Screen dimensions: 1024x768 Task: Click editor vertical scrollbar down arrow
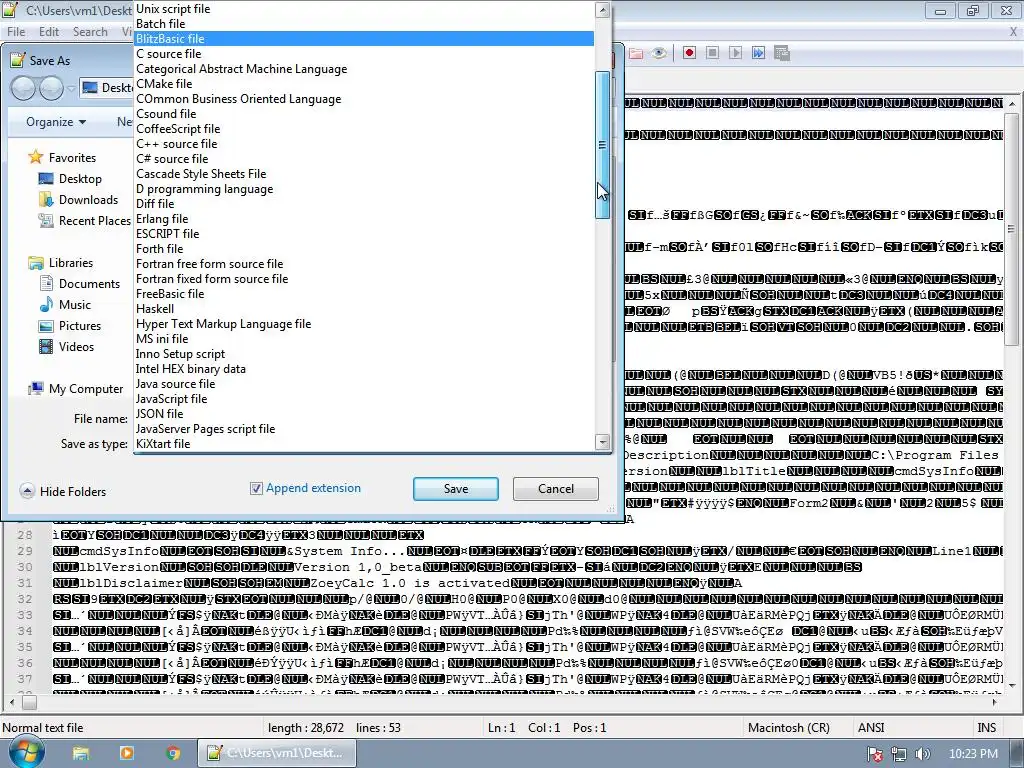point(1012,685)
